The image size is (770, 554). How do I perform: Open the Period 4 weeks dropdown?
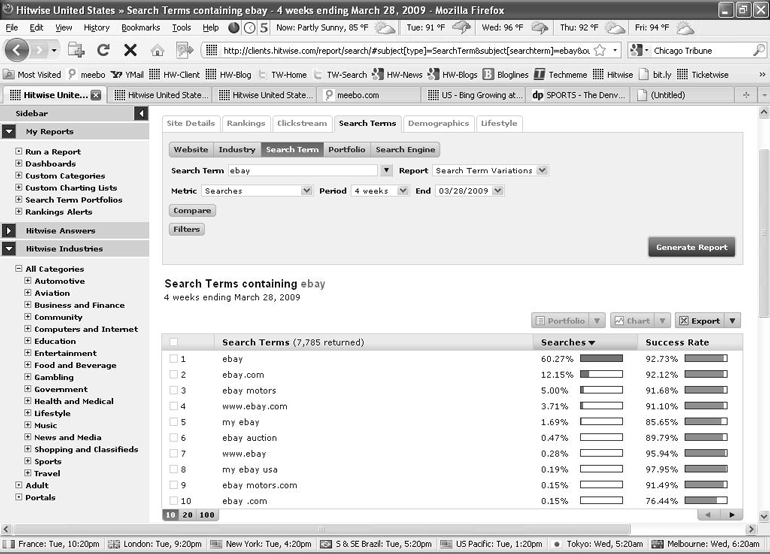coord(380,191)
